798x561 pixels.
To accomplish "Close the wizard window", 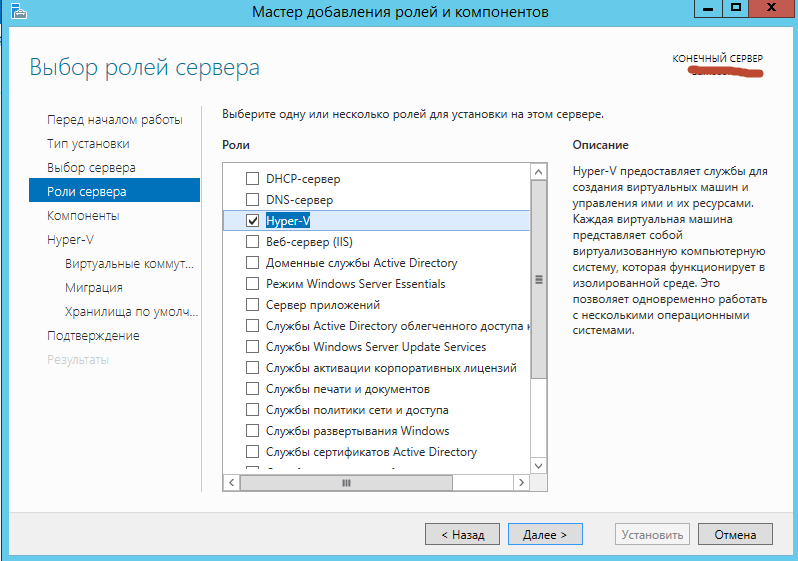I will (772, 8).
